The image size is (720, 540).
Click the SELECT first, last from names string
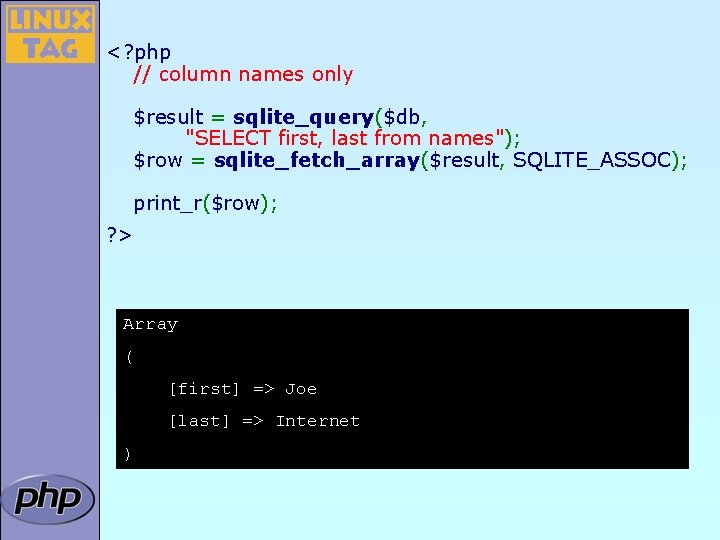(x=344, y=138)
